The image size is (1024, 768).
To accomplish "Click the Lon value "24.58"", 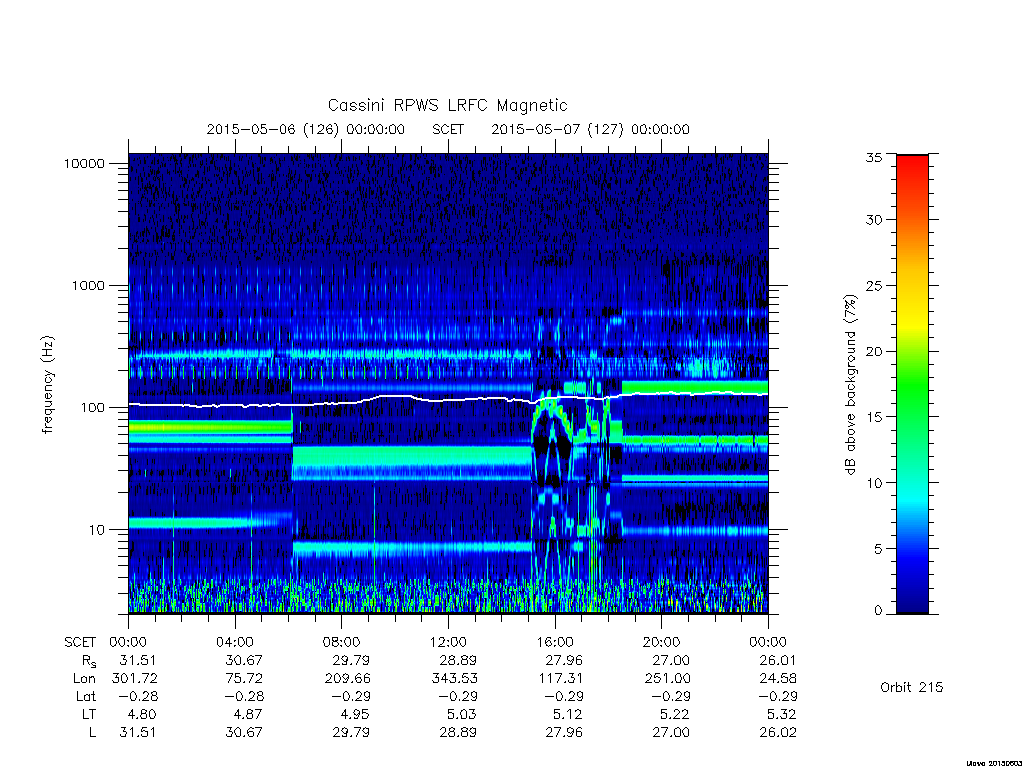I will point(778,679).
